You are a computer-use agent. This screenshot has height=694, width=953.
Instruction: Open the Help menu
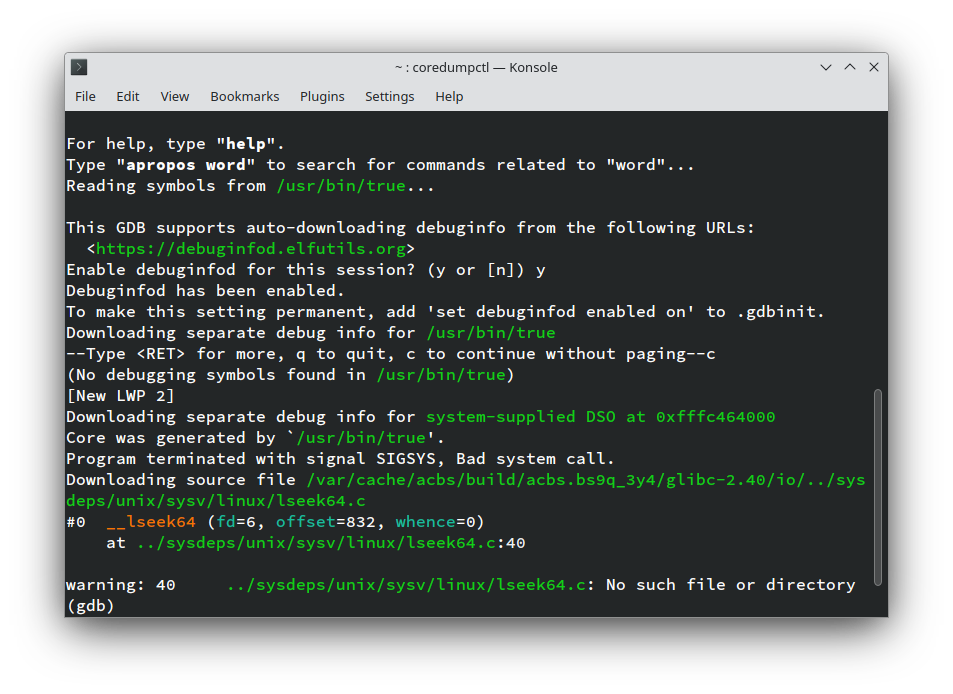pos(449,96)
